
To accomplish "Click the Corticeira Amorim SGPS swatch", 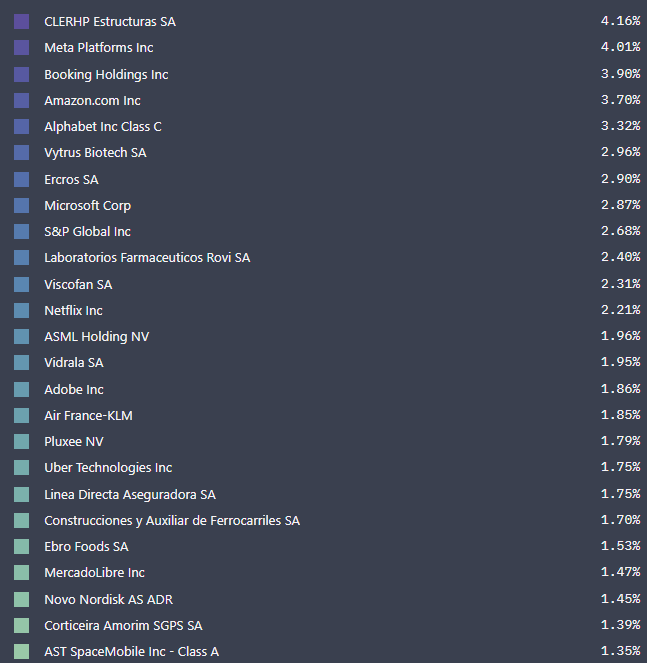I will pos(22,625).
